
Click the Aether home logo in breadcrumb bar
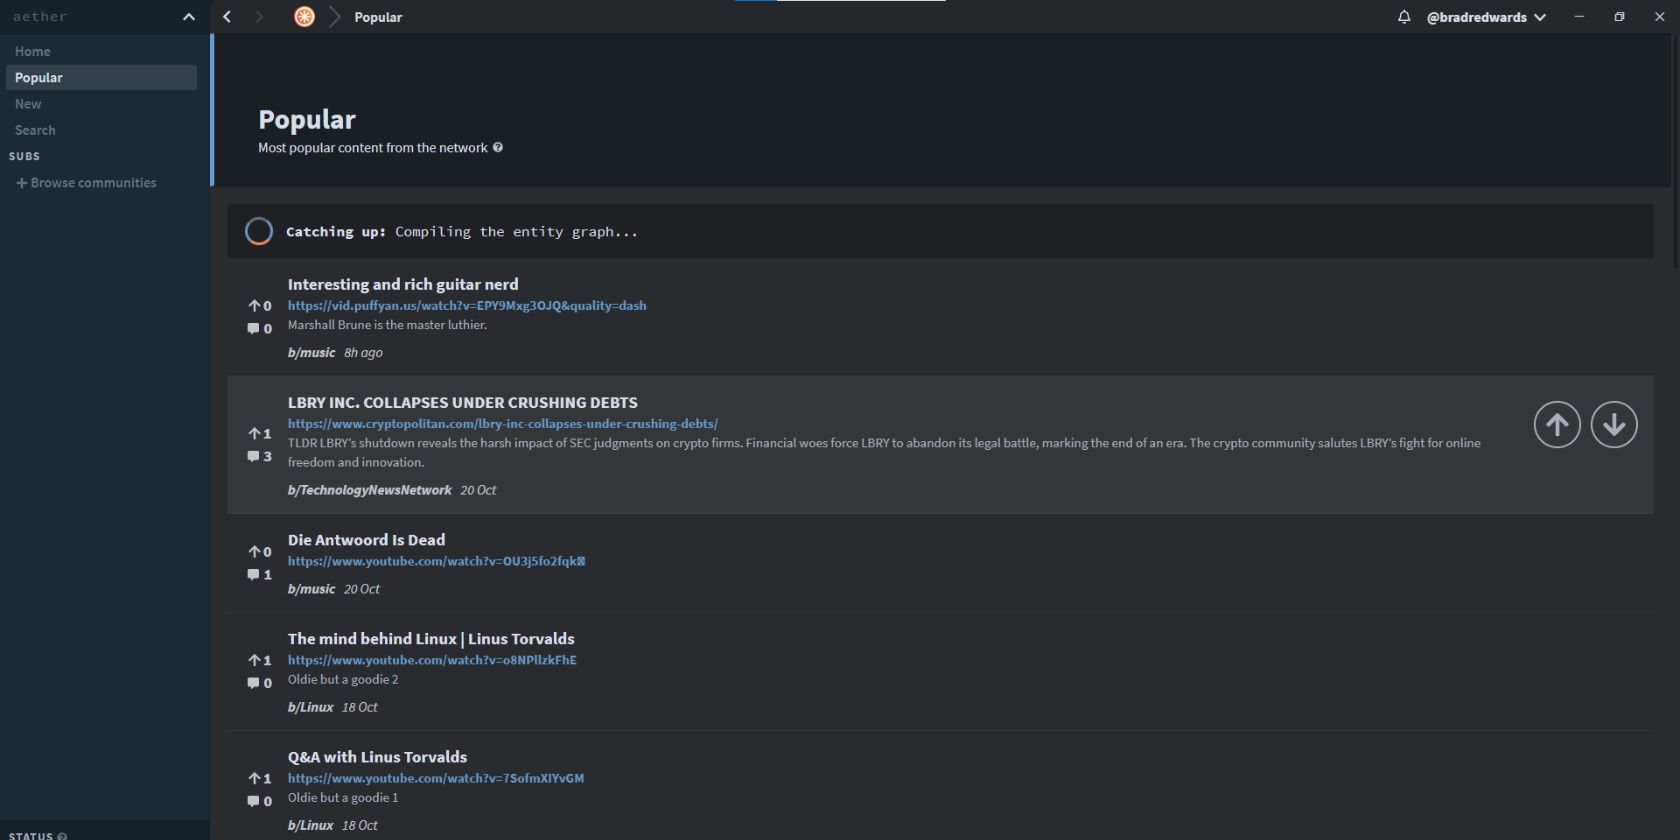click(303, 16)
